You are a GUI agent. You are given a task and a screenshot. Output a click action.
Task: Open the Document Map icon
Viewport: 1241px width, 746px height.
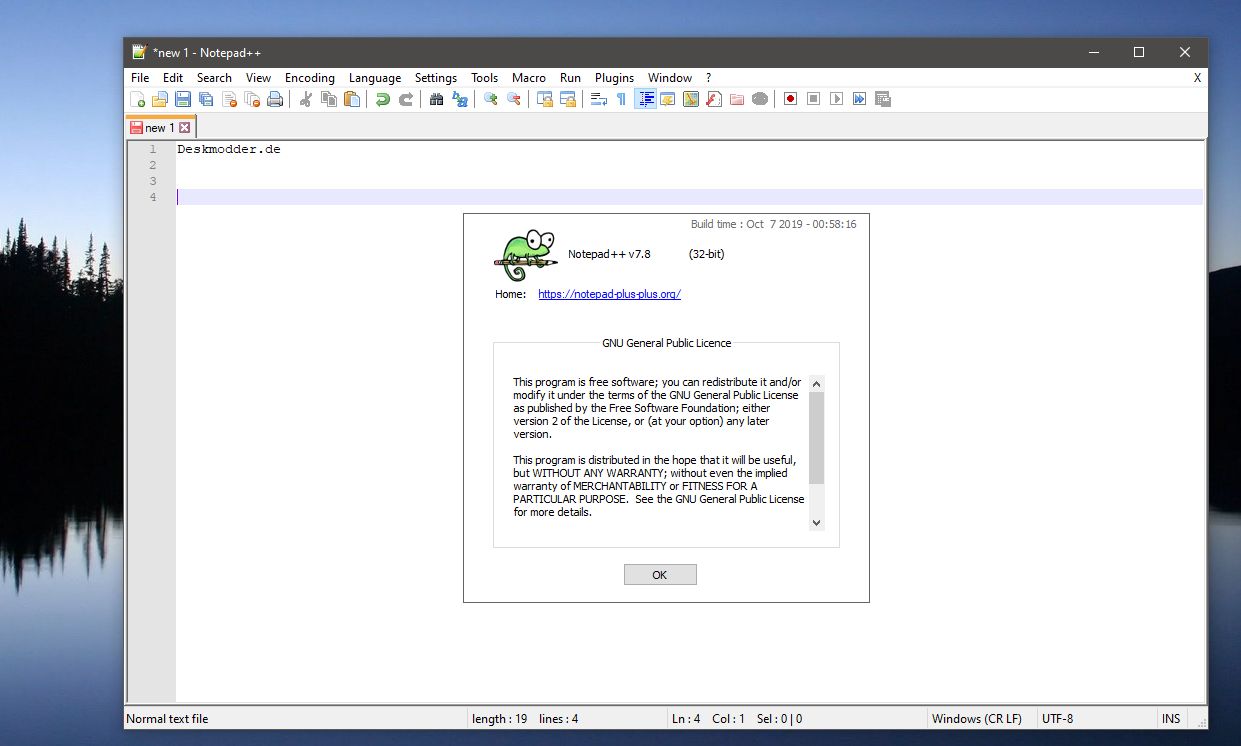point(691,99)
